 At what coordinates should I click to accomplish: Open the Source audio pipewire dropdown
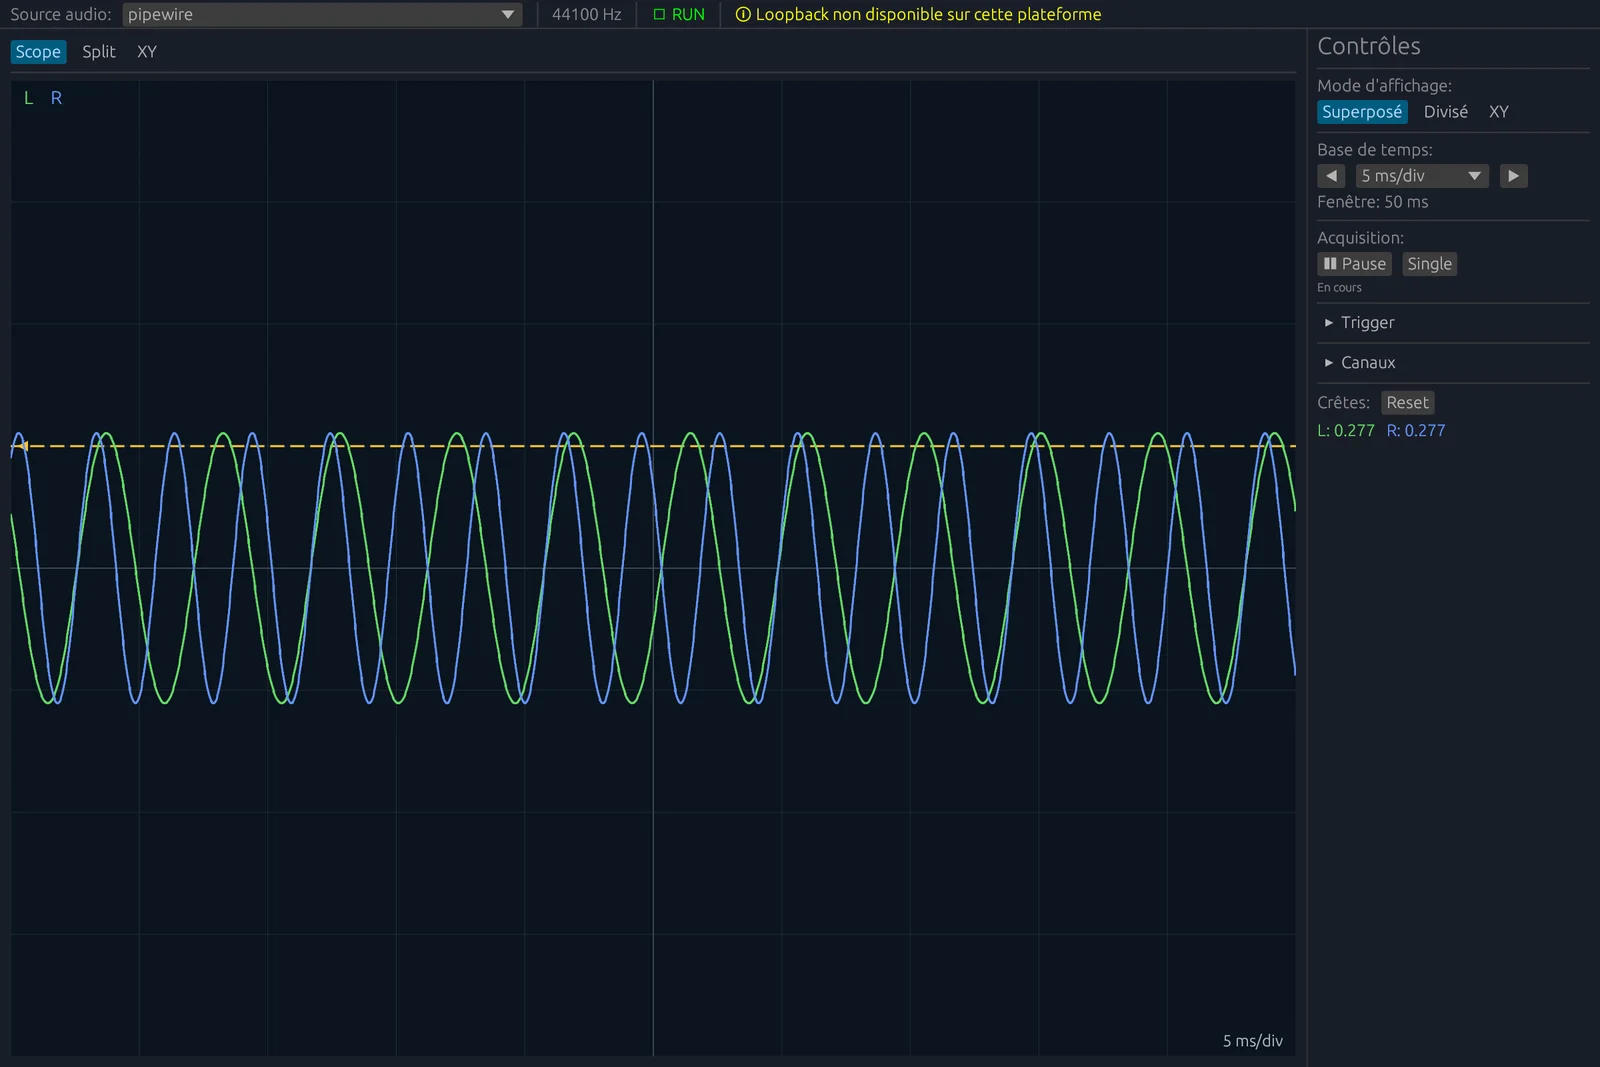click(x=322, y=14)
